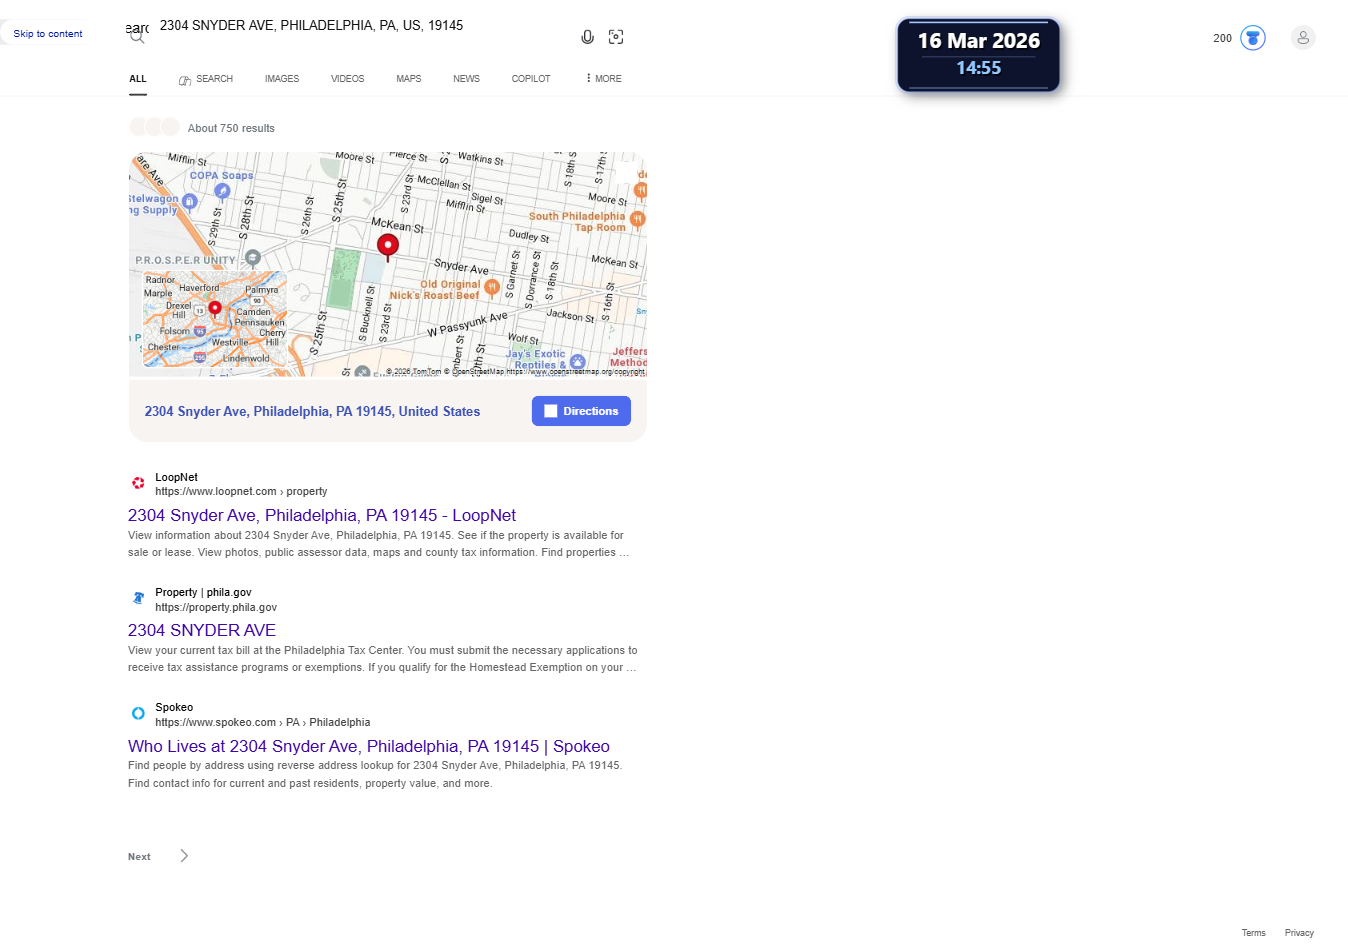Open the 2304 SNYDER AVE phila.gov result

pos(202,631)
